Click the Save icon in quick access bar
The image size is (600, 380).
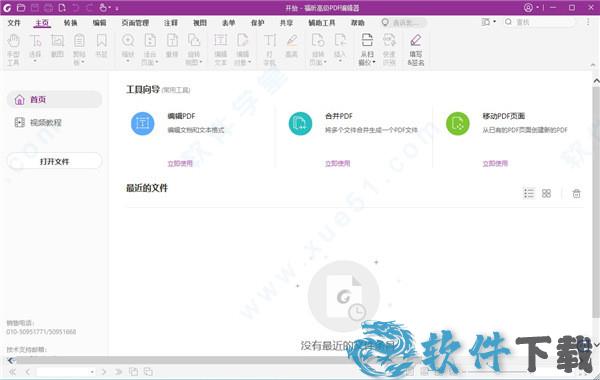coord(35,7)
